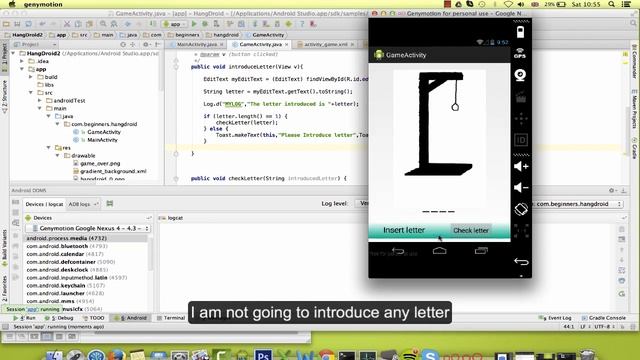640x360 pixels.
Task: Expand the .idea folder
Action: pyautogui.click(x=22, y=61)
